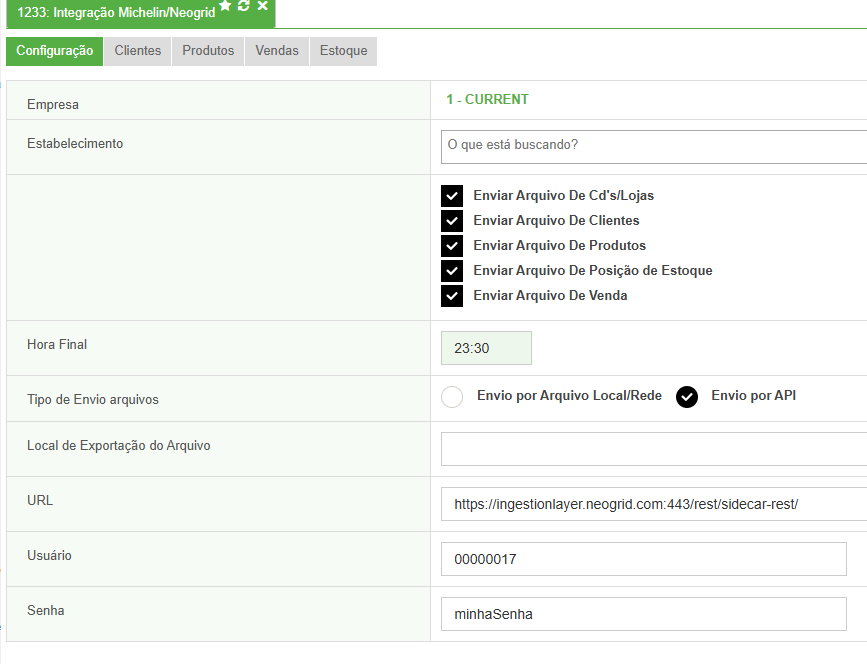Screen dimensions: 867x664
Task: Click the 1 - CURRENT empresa link
Action: coord(488,100)
